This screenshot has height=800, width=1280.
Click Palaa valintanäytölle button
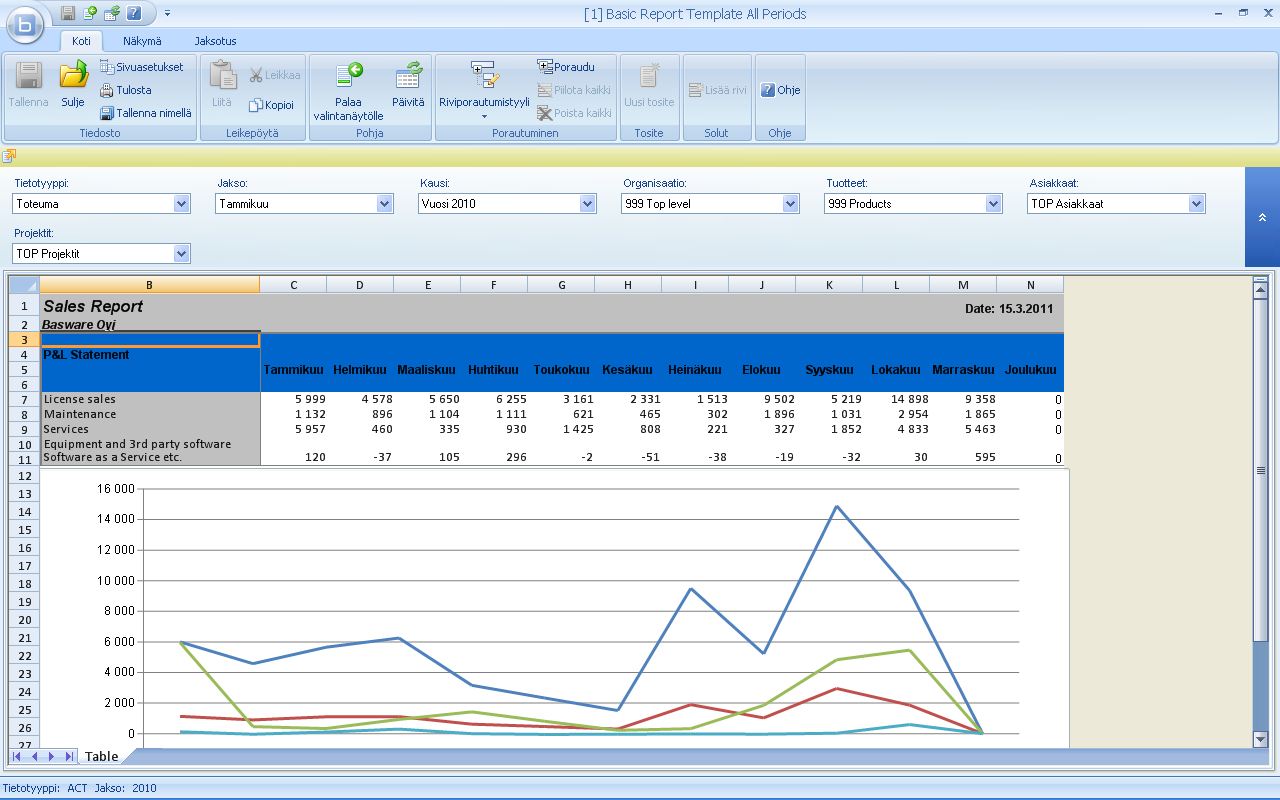(348, 90)
